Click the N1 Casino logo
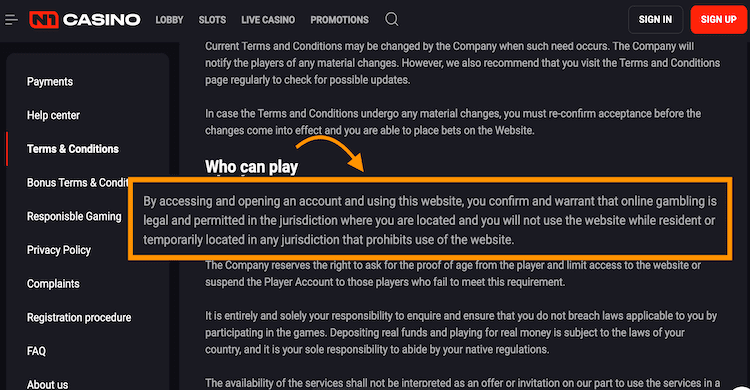Screen dimensions: 750x390 [85, 20]
